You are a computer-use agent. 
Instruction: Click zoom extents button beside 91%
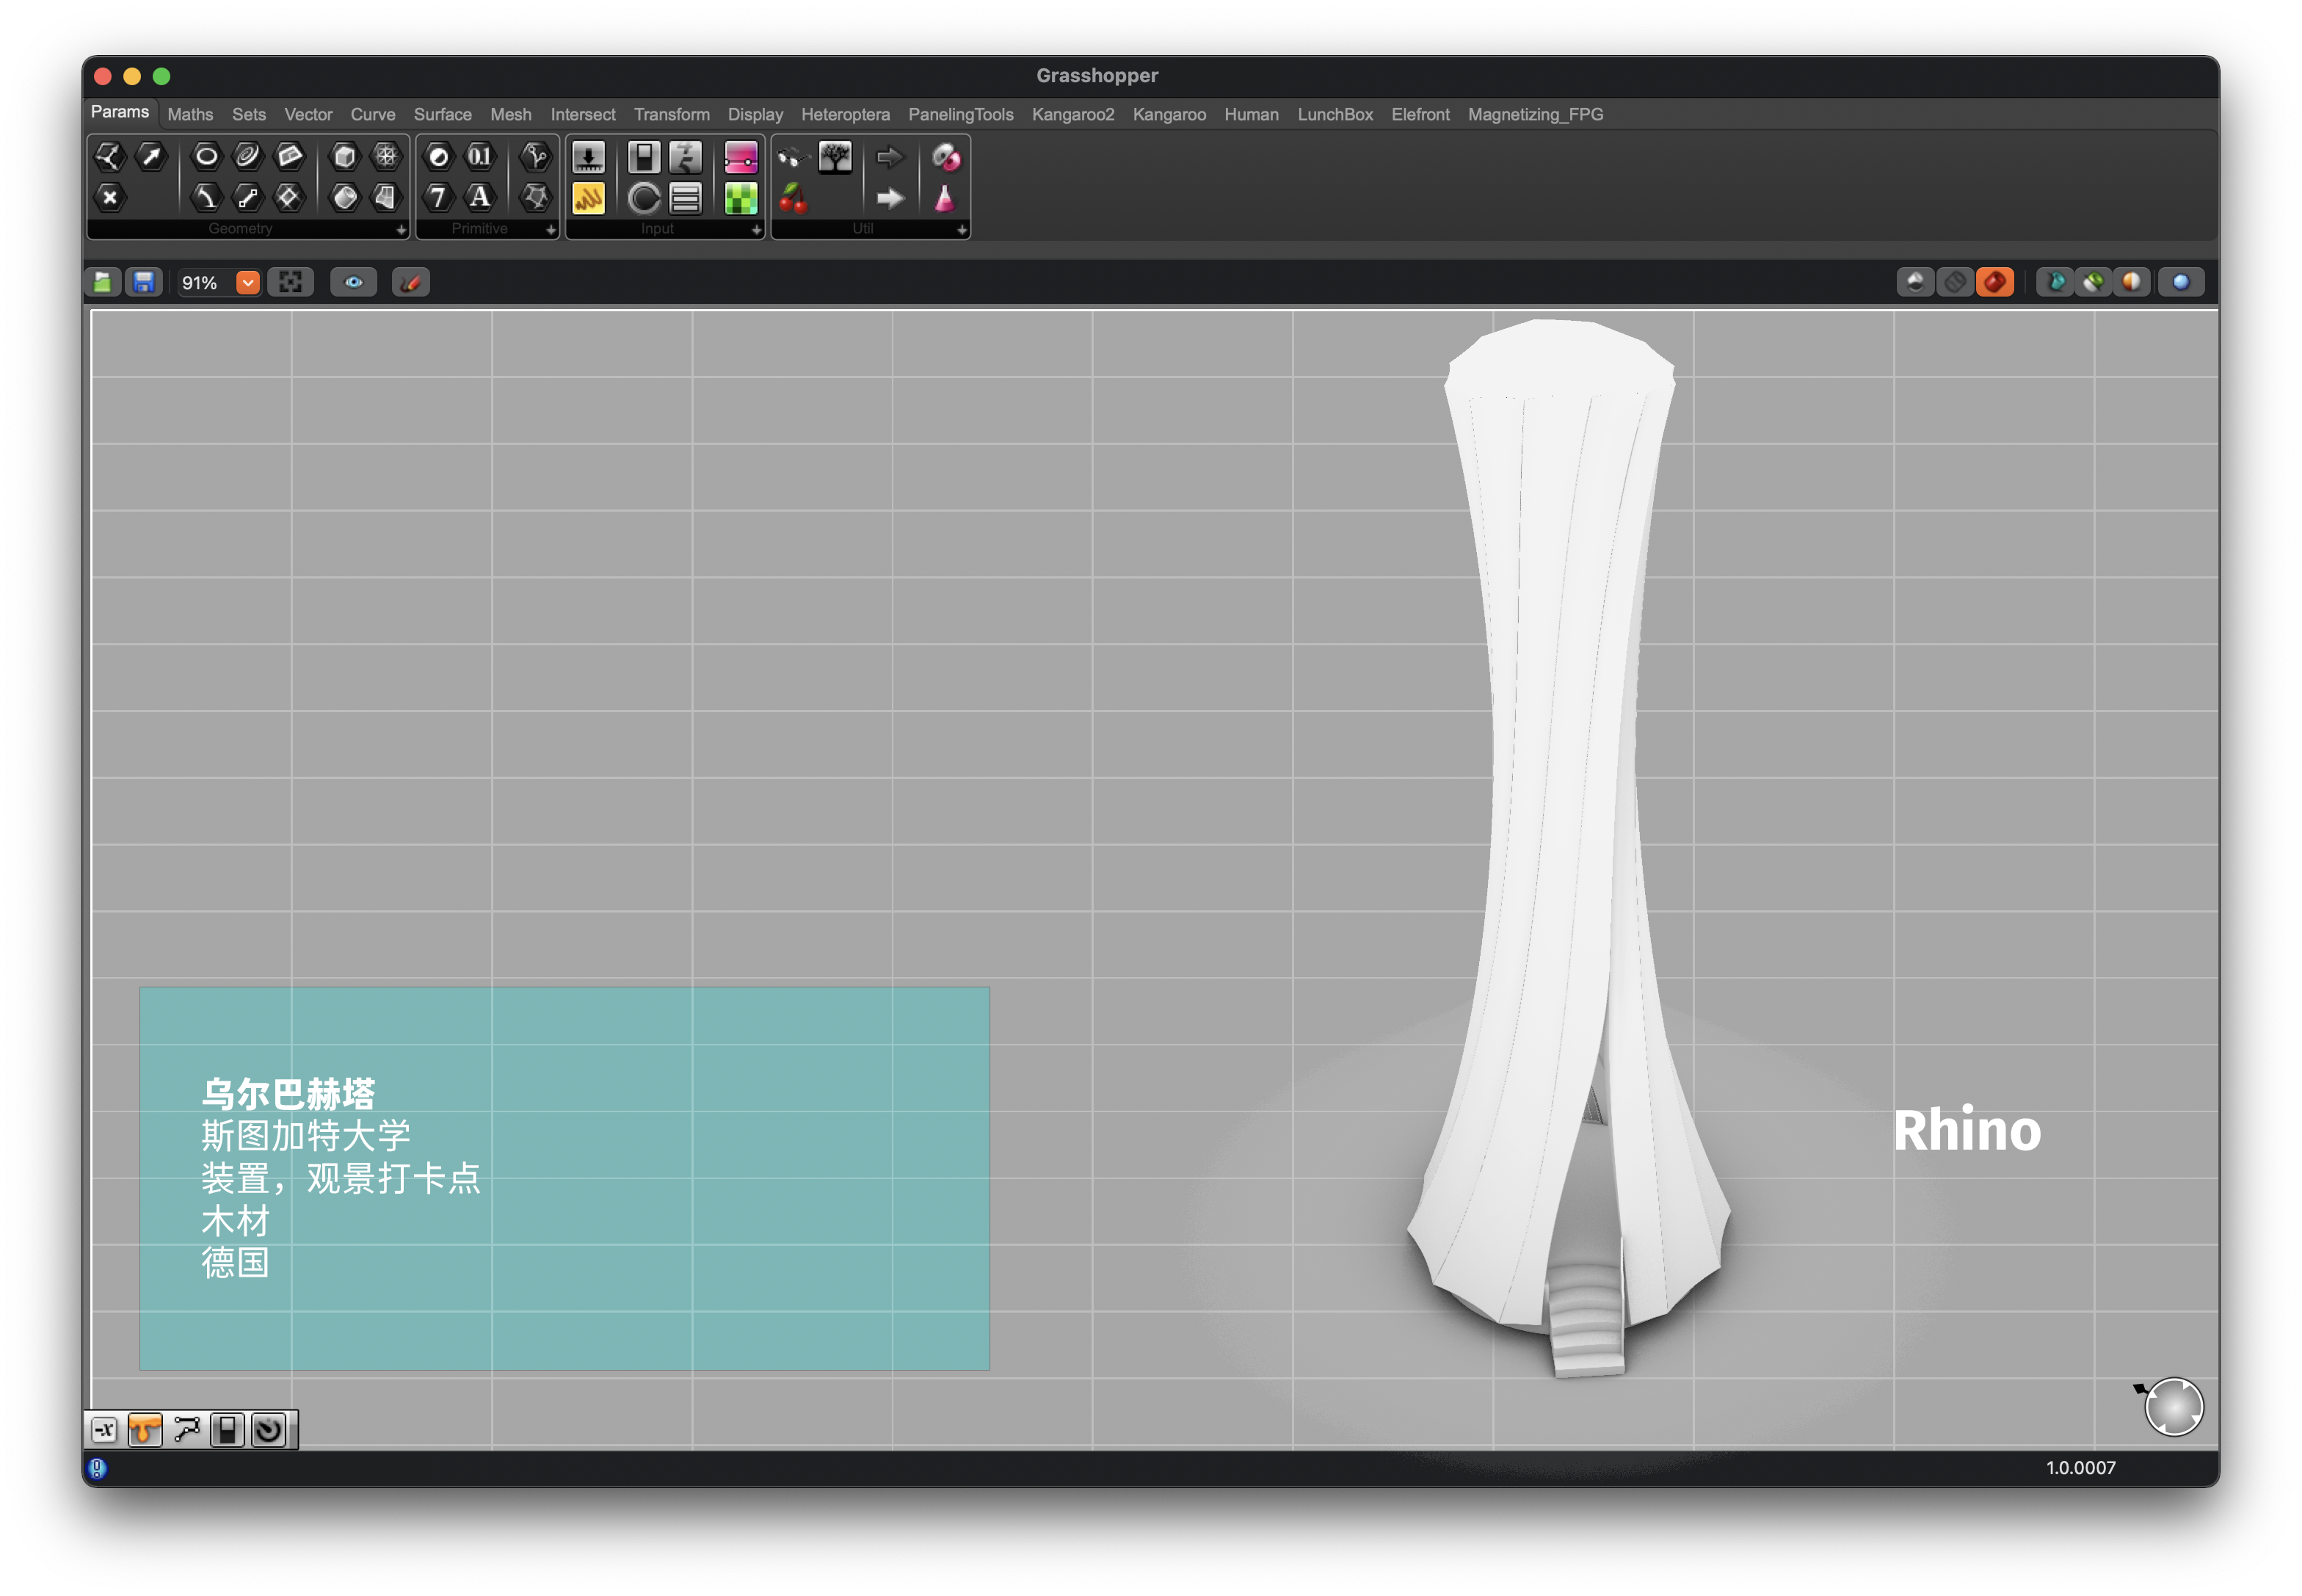[291, 283]
